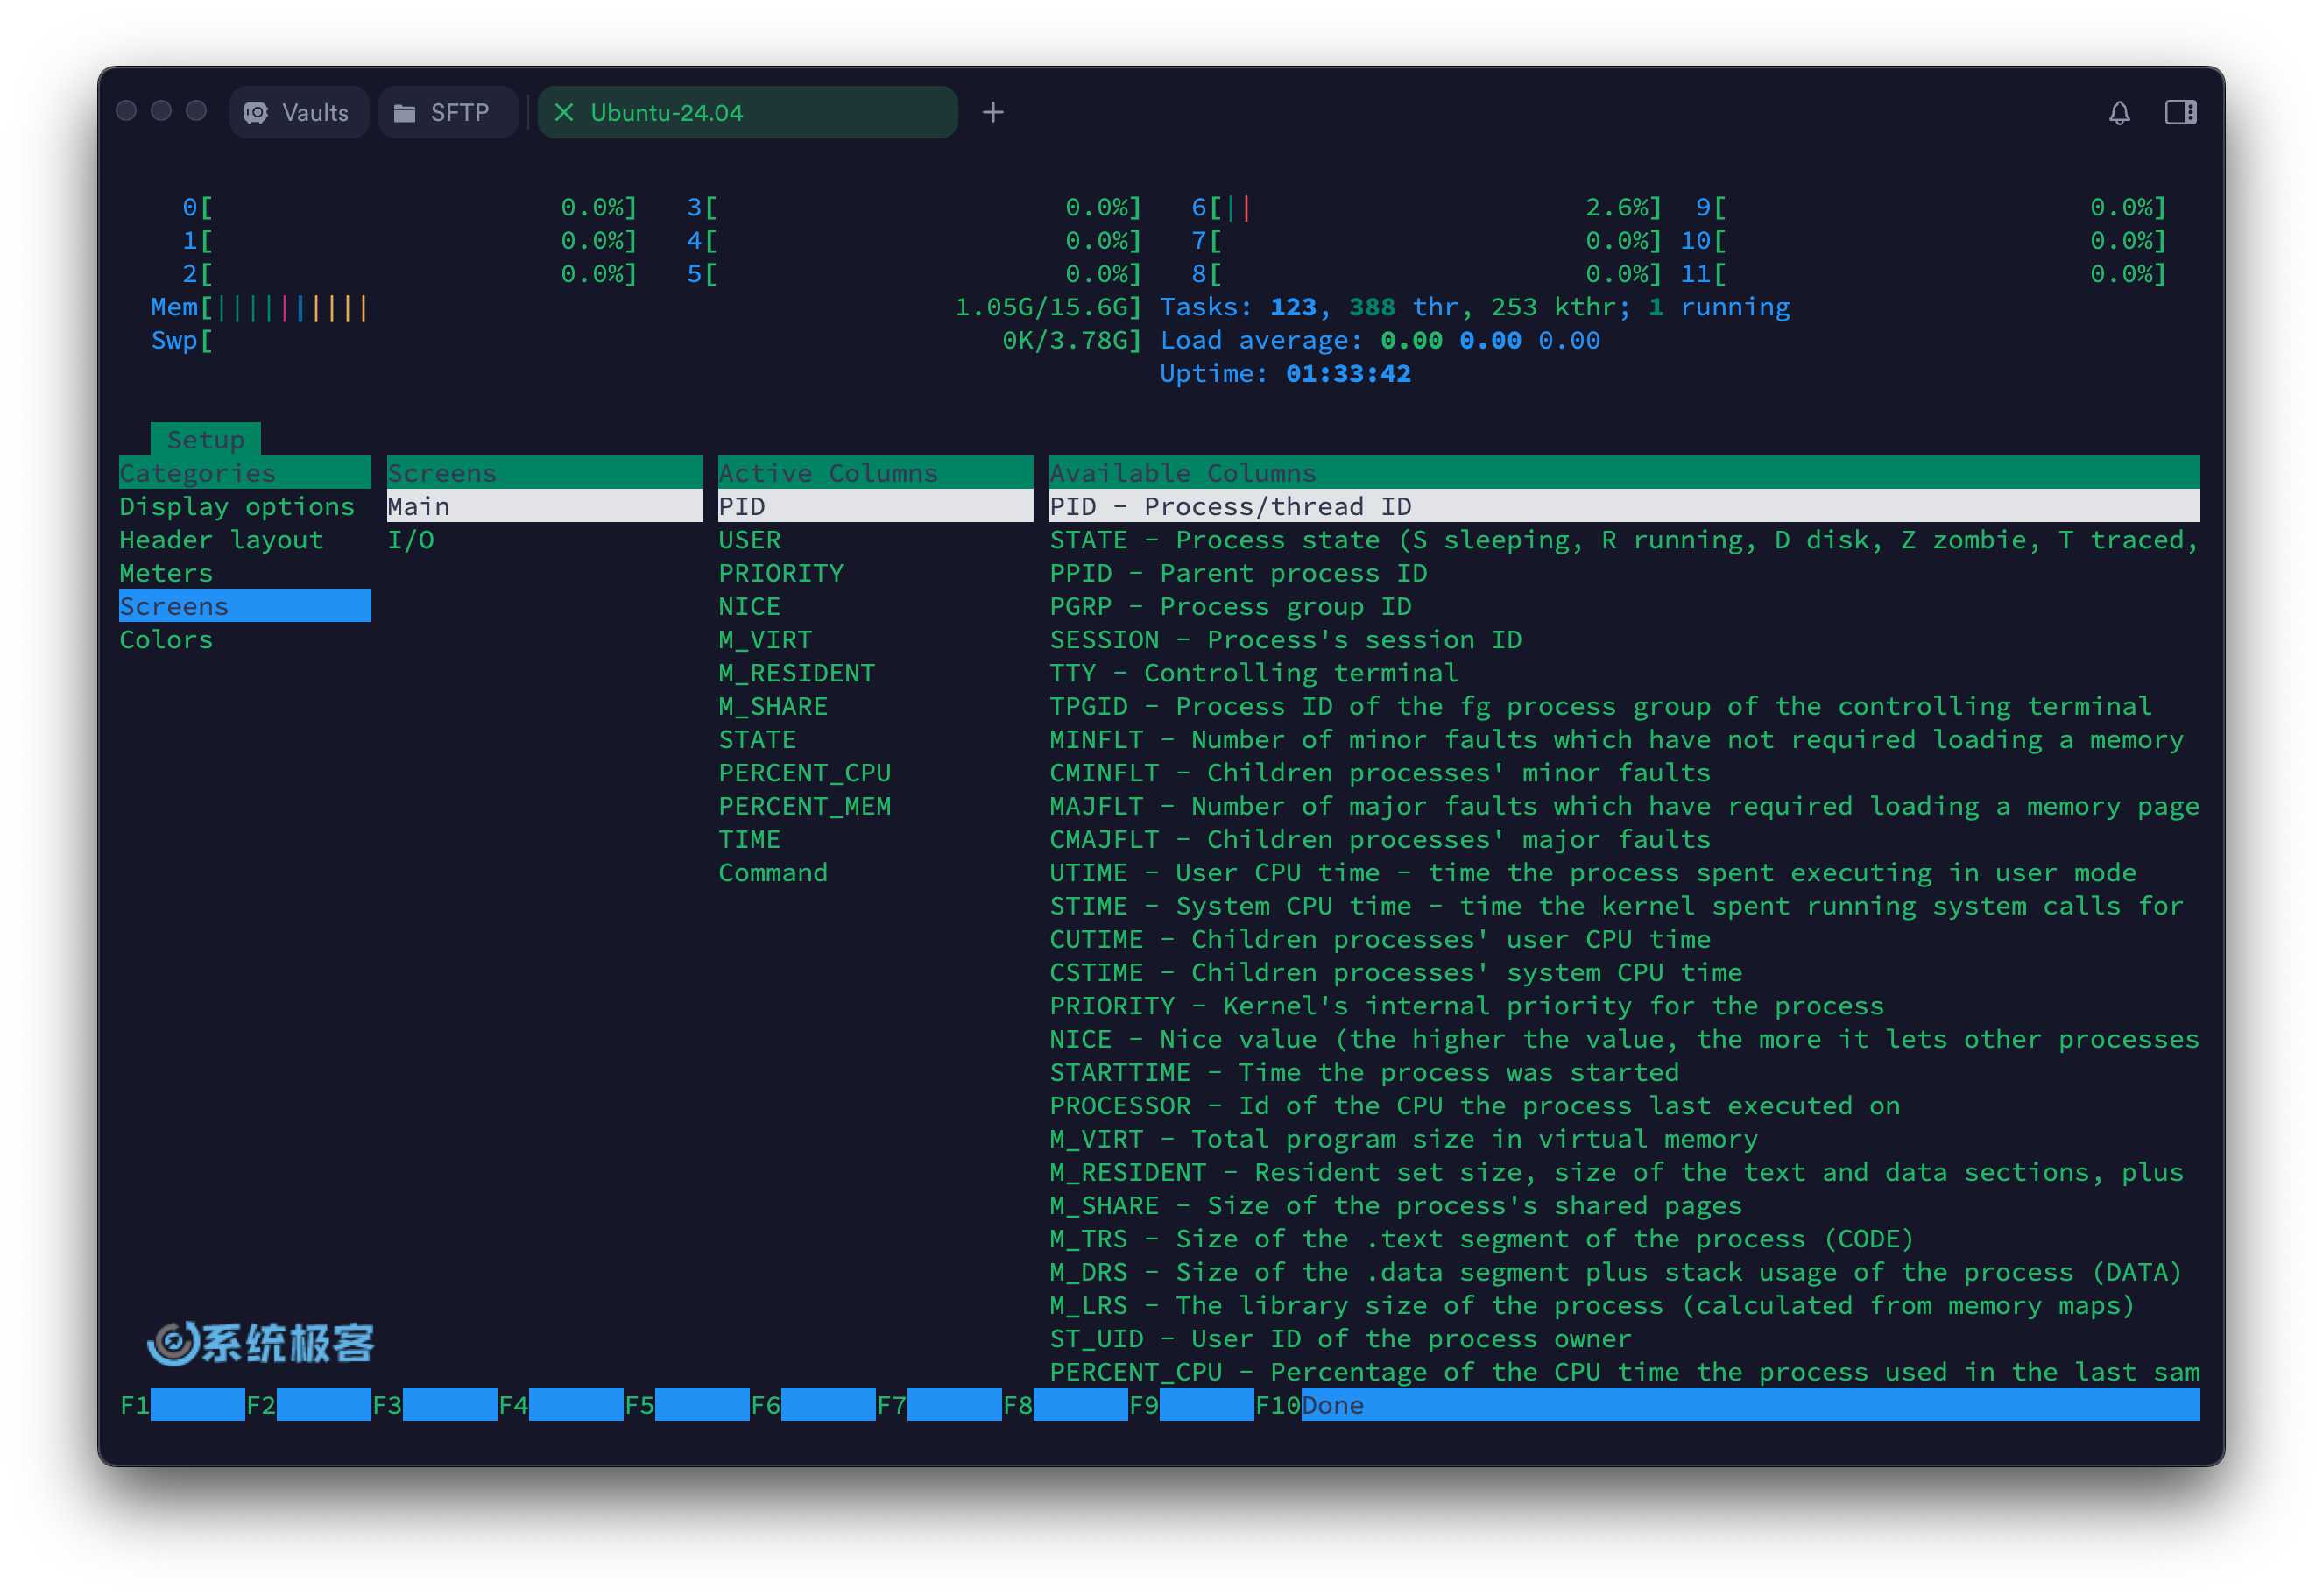This screenshot has width=2323, height=1596.
Task: Open the Vaults tab
Action: (298, 113)
